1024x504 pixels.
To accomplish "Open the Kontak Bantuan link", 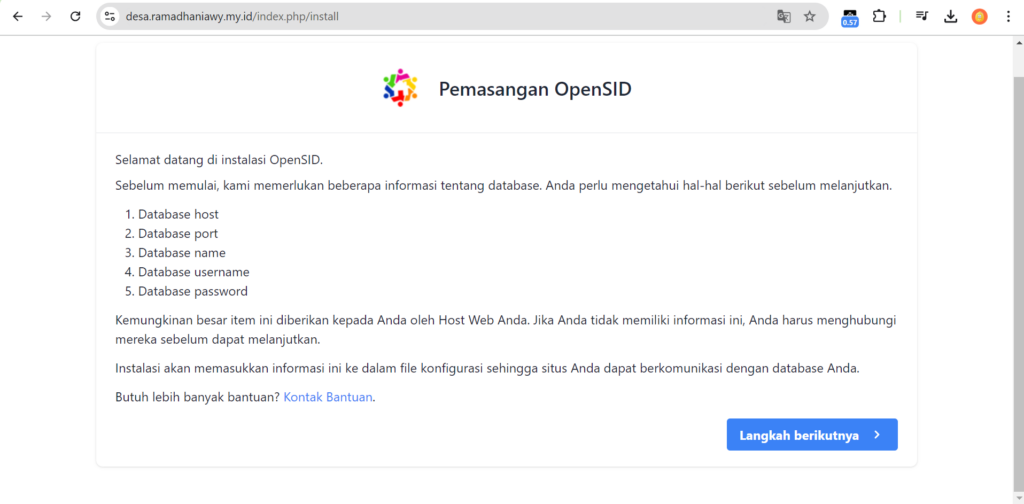I will 328,397.
